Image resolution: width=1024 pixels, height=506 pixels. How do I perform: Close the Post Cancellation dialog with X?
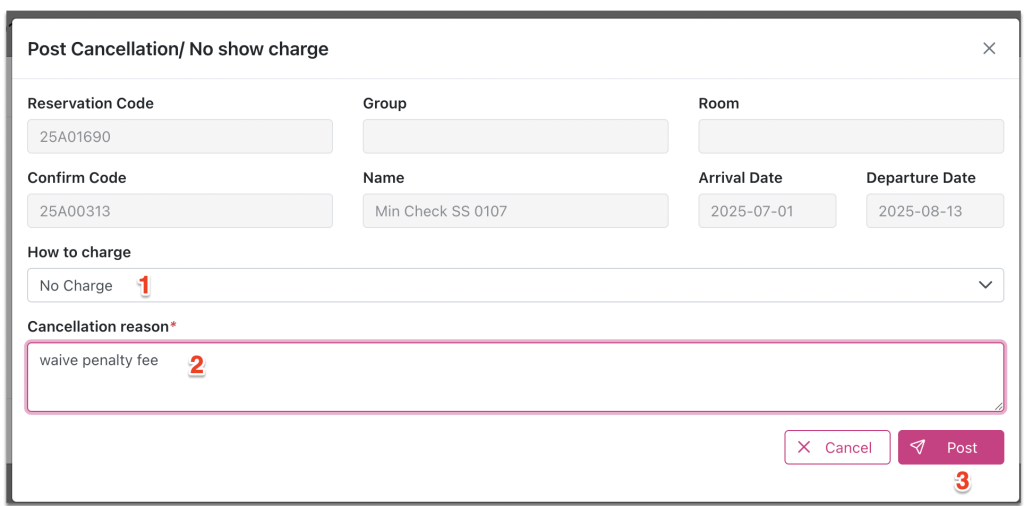click(989, 48)
